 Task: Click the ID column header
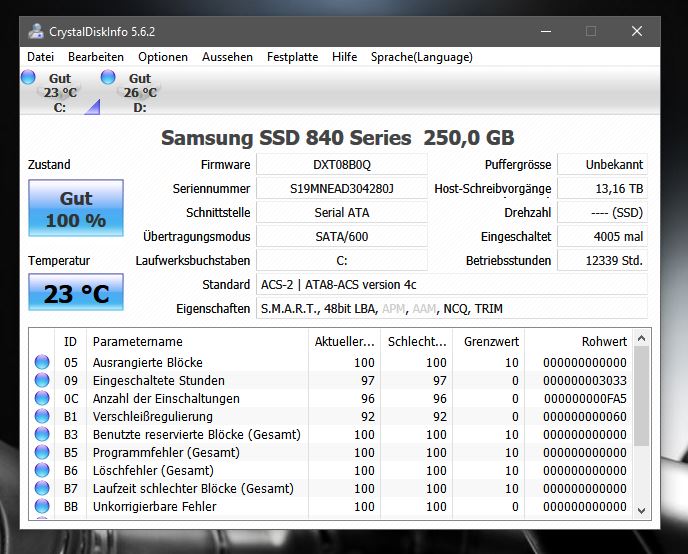pyautogui.click(x=70, y=341)
